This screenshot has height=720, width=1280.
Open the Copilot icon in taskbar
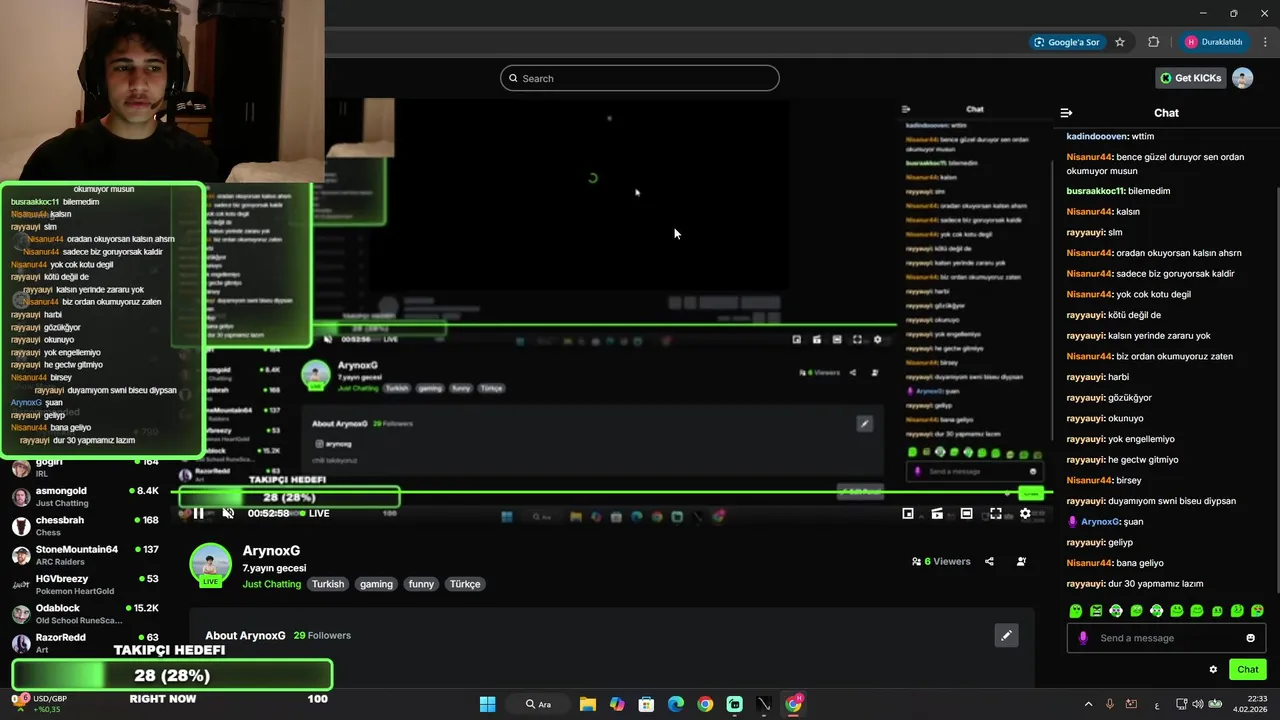617,704
